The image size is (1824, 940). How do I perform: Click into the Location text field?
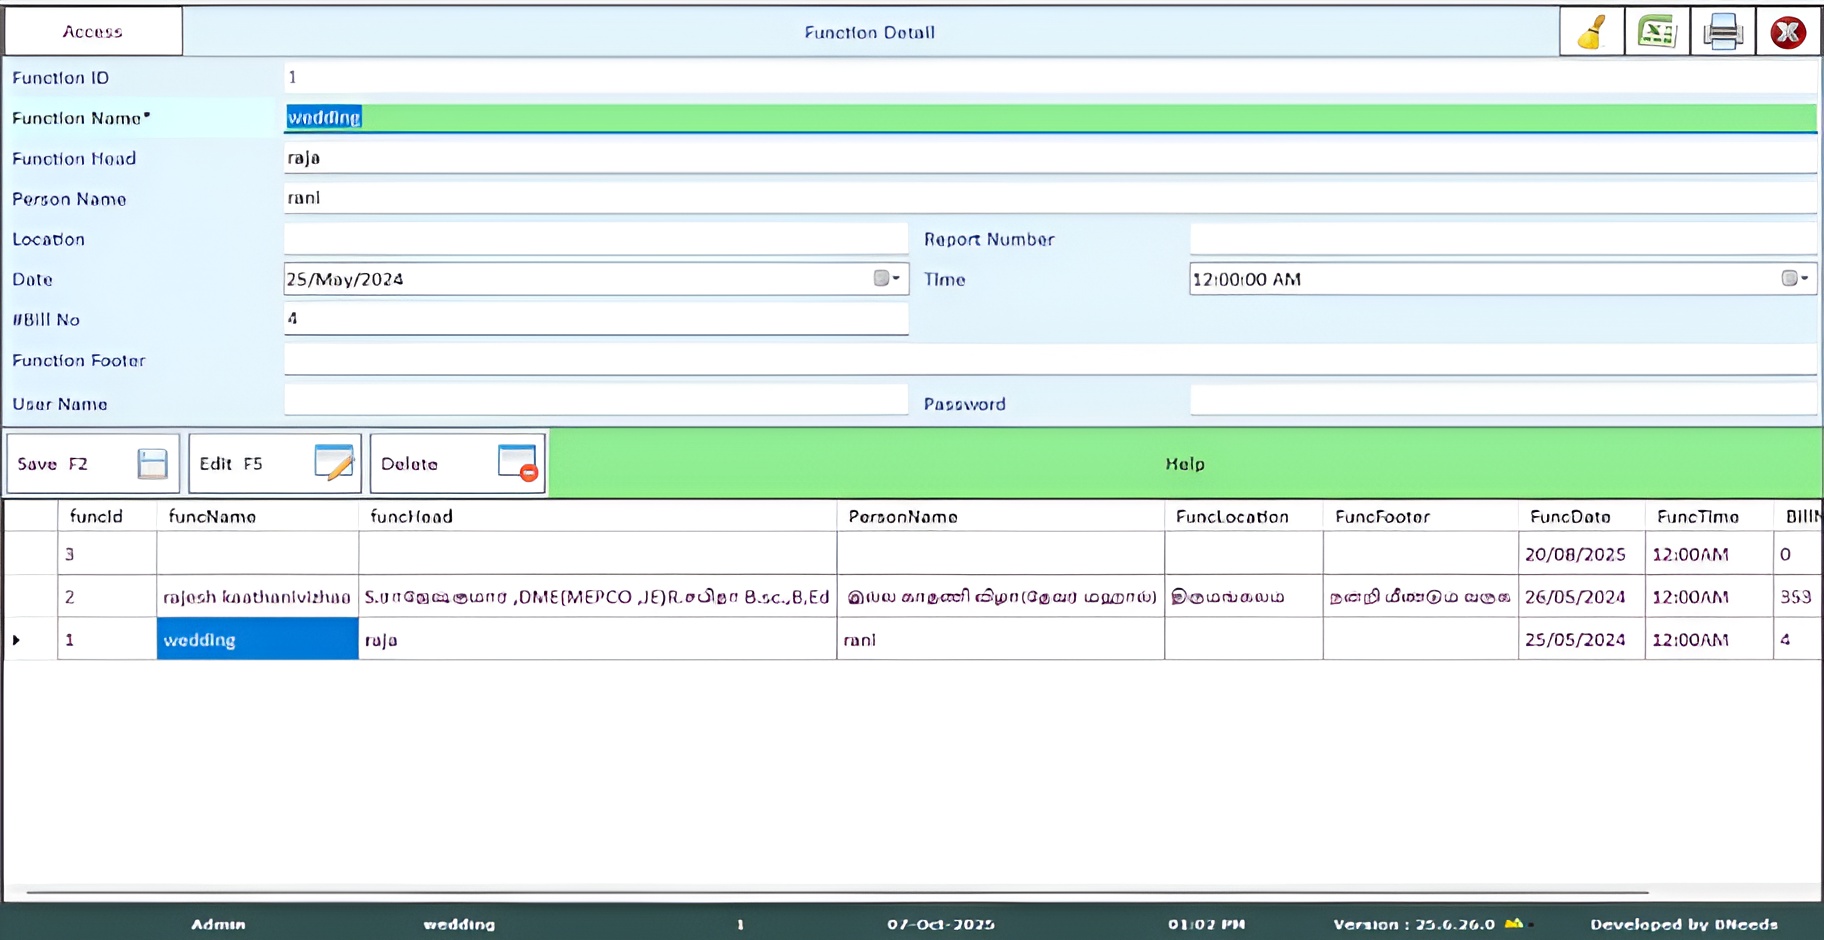pyautogui.click(x=596, y=239)
